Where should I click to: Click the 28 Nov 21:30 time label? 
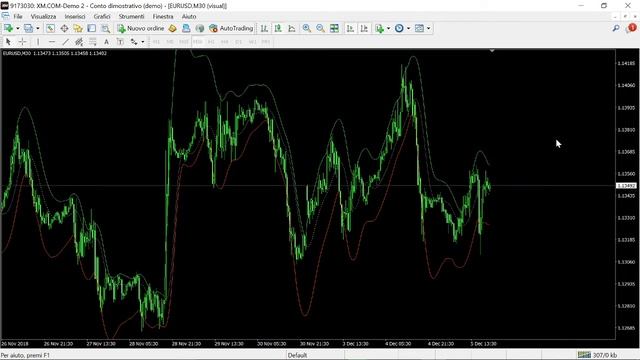coord(186,344)
